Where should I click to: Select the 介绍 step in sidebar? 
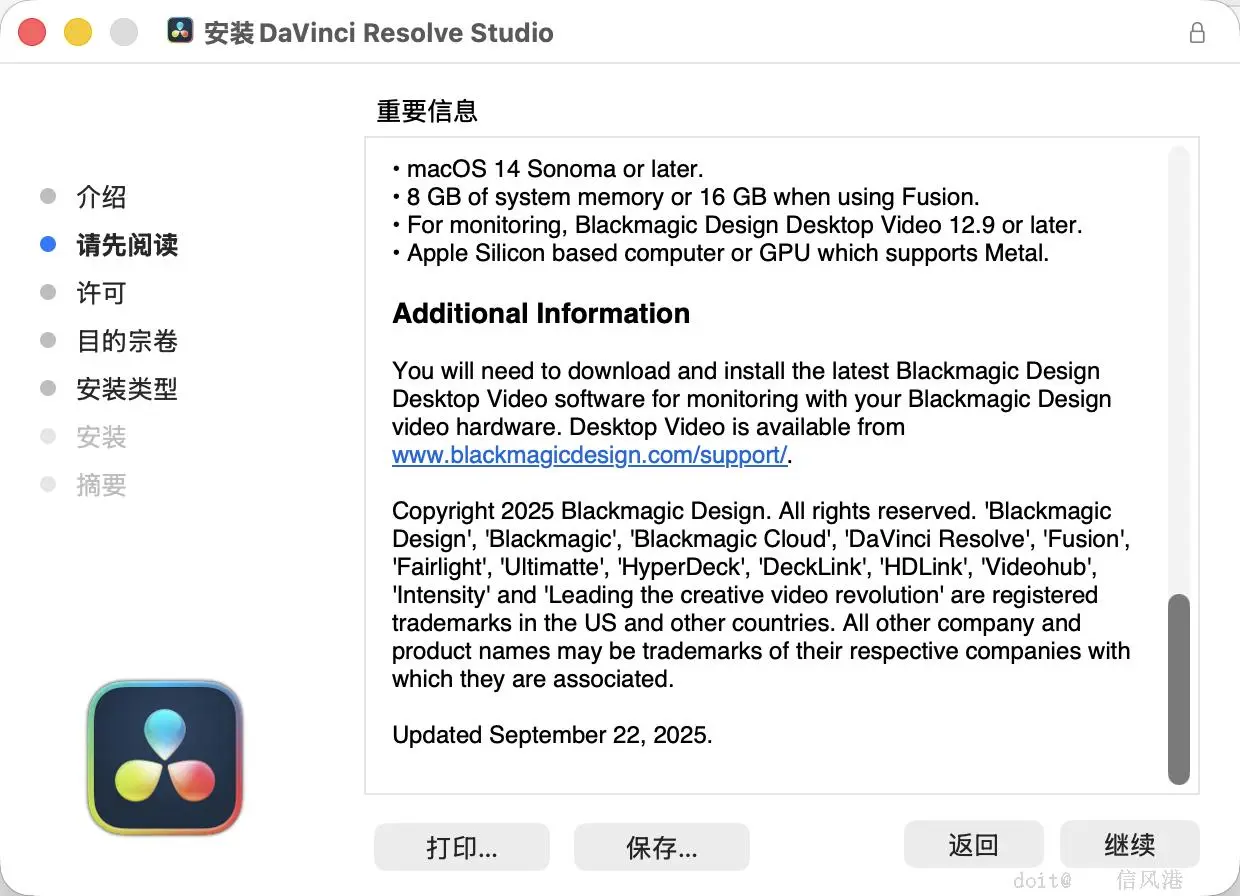pyautogui.click(x=101, y=197)
